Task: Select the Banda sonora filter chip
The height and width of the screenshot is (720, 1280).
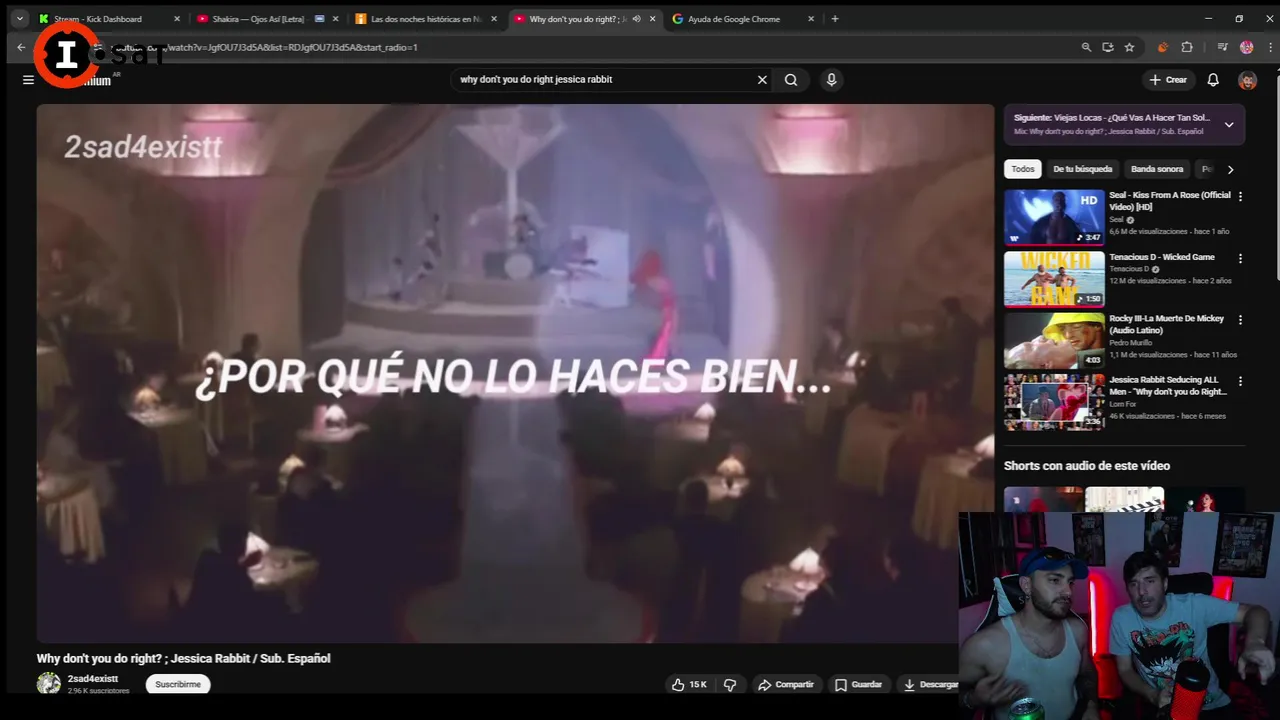Action: tap(1157, 169)
